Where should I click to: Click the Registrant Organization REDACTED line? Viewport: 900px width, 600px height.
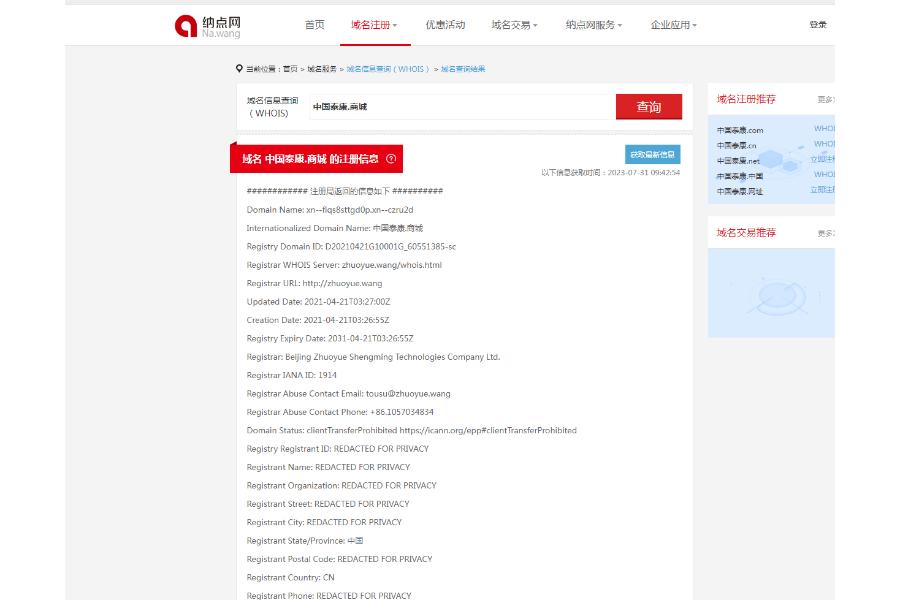(342, 485)
